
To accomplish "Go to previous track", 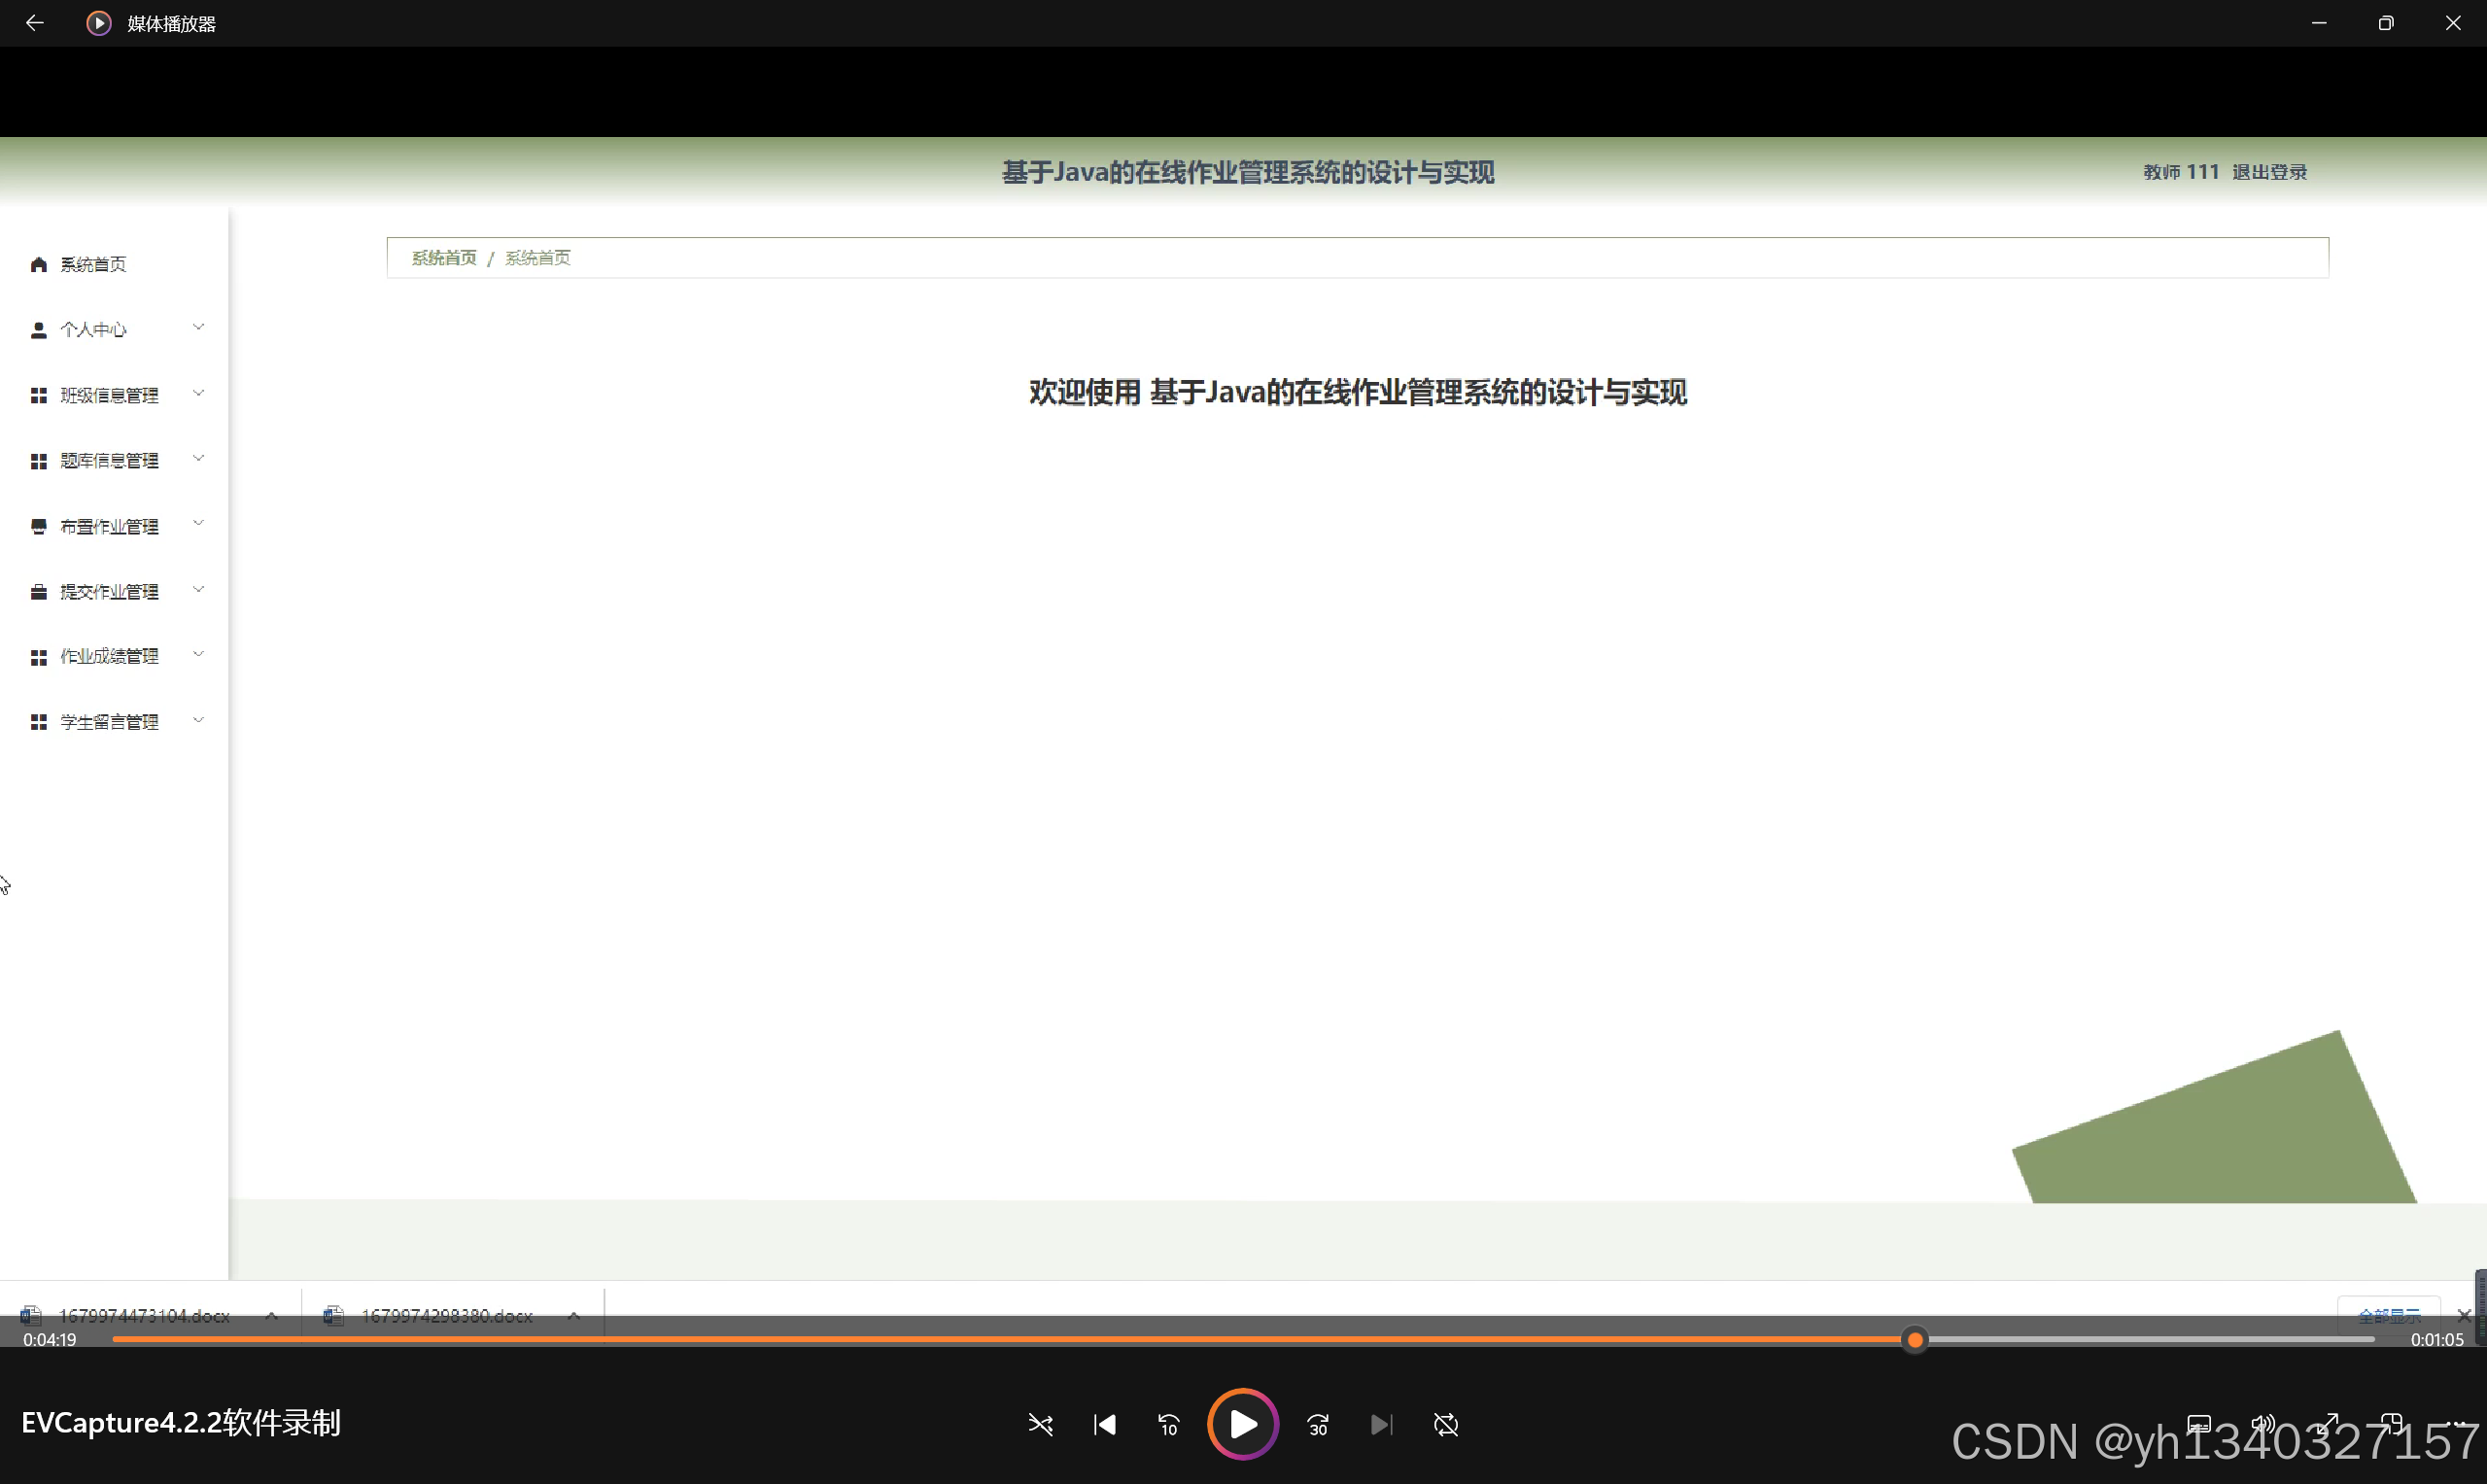I will [1104, 1424].
